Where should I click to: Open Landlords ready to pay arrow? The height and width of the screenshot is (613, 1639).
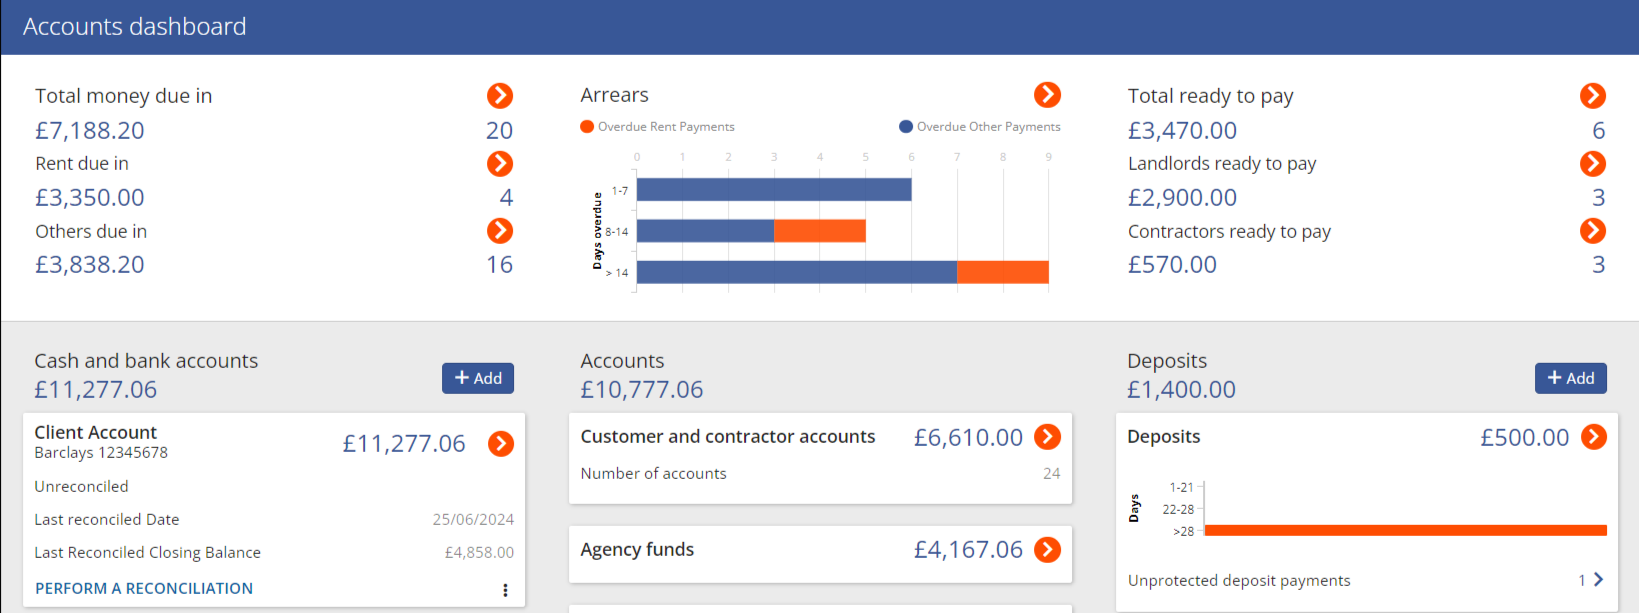pyautogui.click(x=1593, y=163)
